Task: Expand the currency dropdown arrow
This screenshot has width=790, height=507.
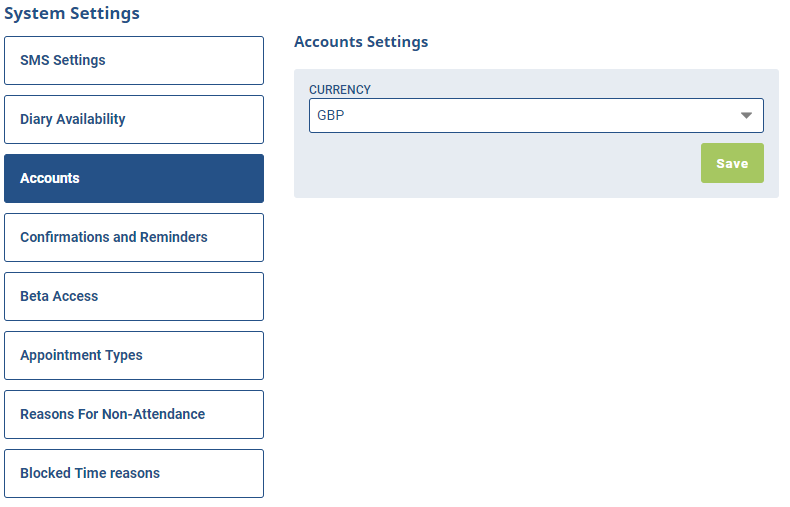Action: click(x=746, y=115)
